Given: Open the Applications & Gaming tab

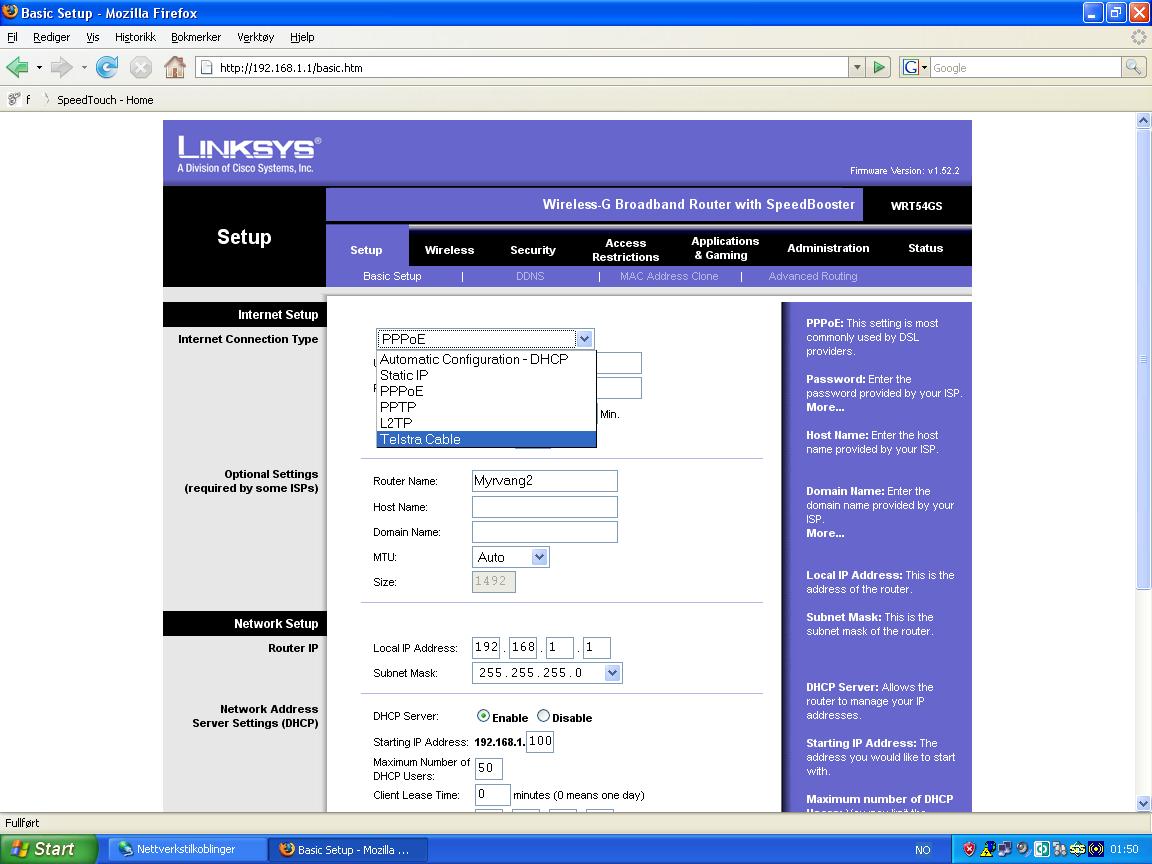Looking at the screenshot, I should tap(724, 248).
